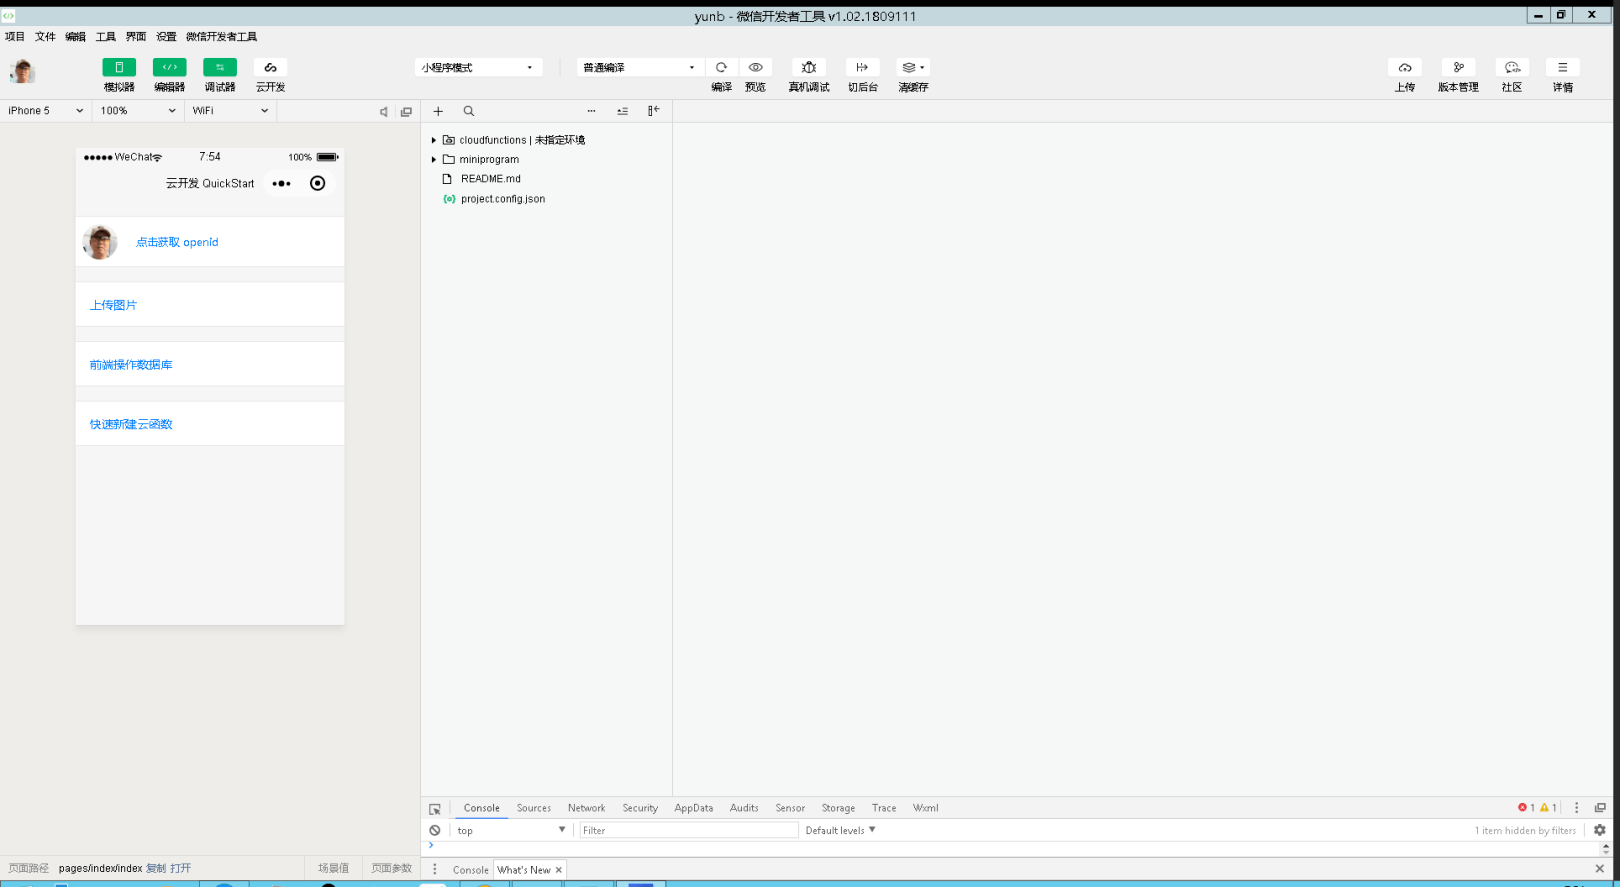Open project.config.json file
The image size is (1620, 887).
coord(503,199)
